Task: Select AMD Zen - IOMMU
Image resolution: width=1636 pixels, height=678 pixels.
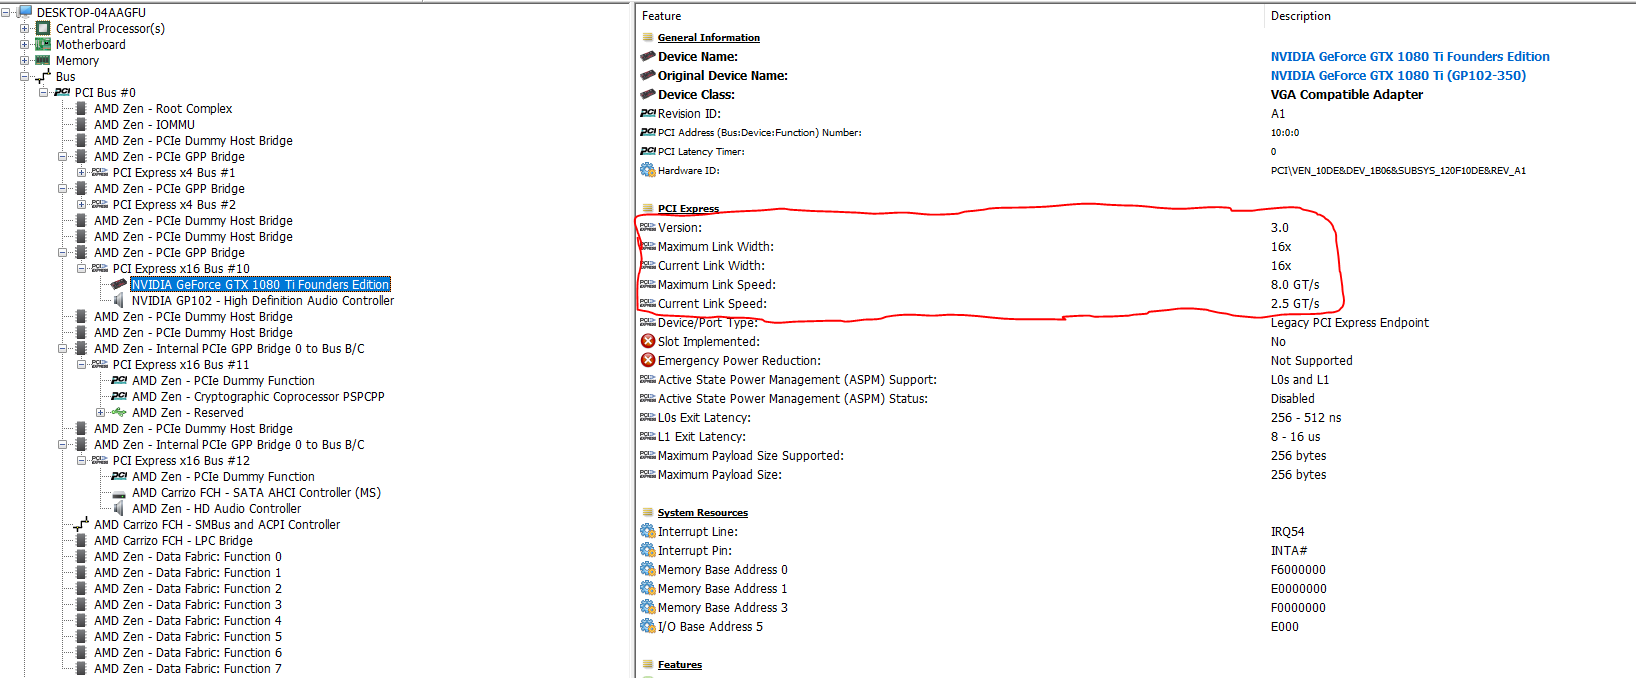Action: [x=144, y=124]
